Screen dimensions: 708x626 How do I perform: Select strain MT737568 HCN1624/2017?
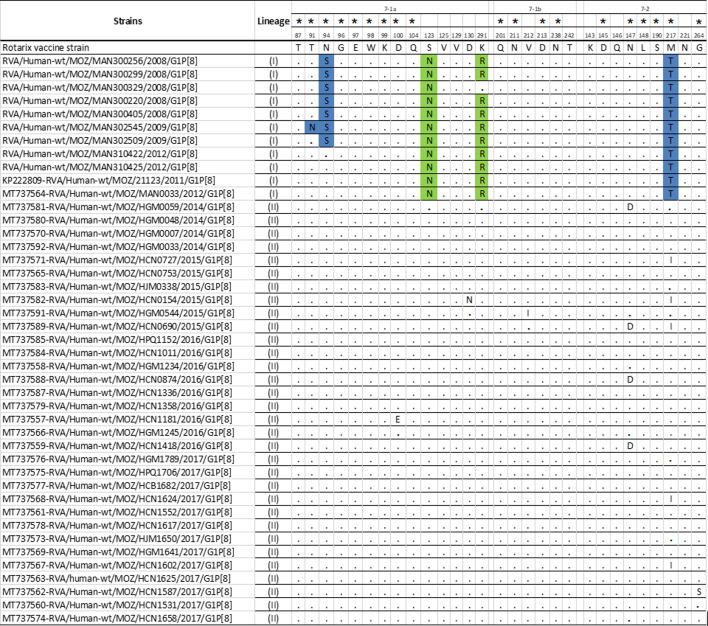(x=117, y=499)
